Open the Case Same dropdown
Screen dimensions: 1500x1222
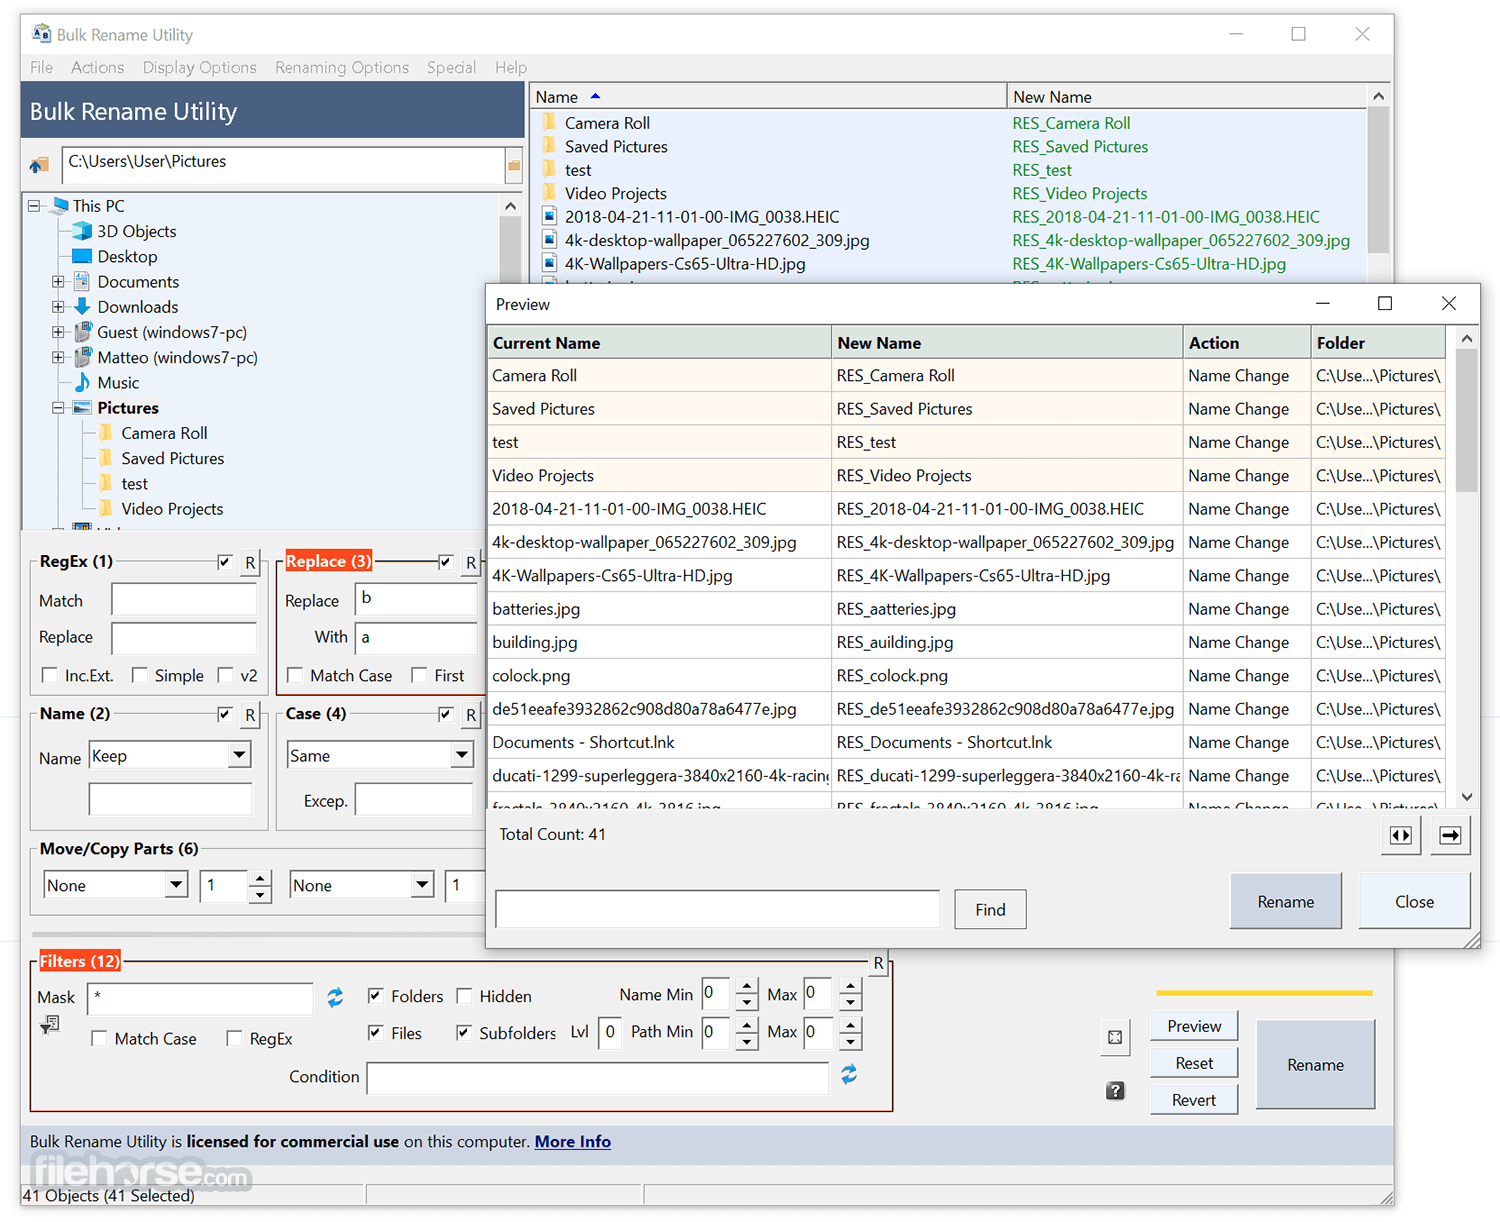tap(461, 755)
